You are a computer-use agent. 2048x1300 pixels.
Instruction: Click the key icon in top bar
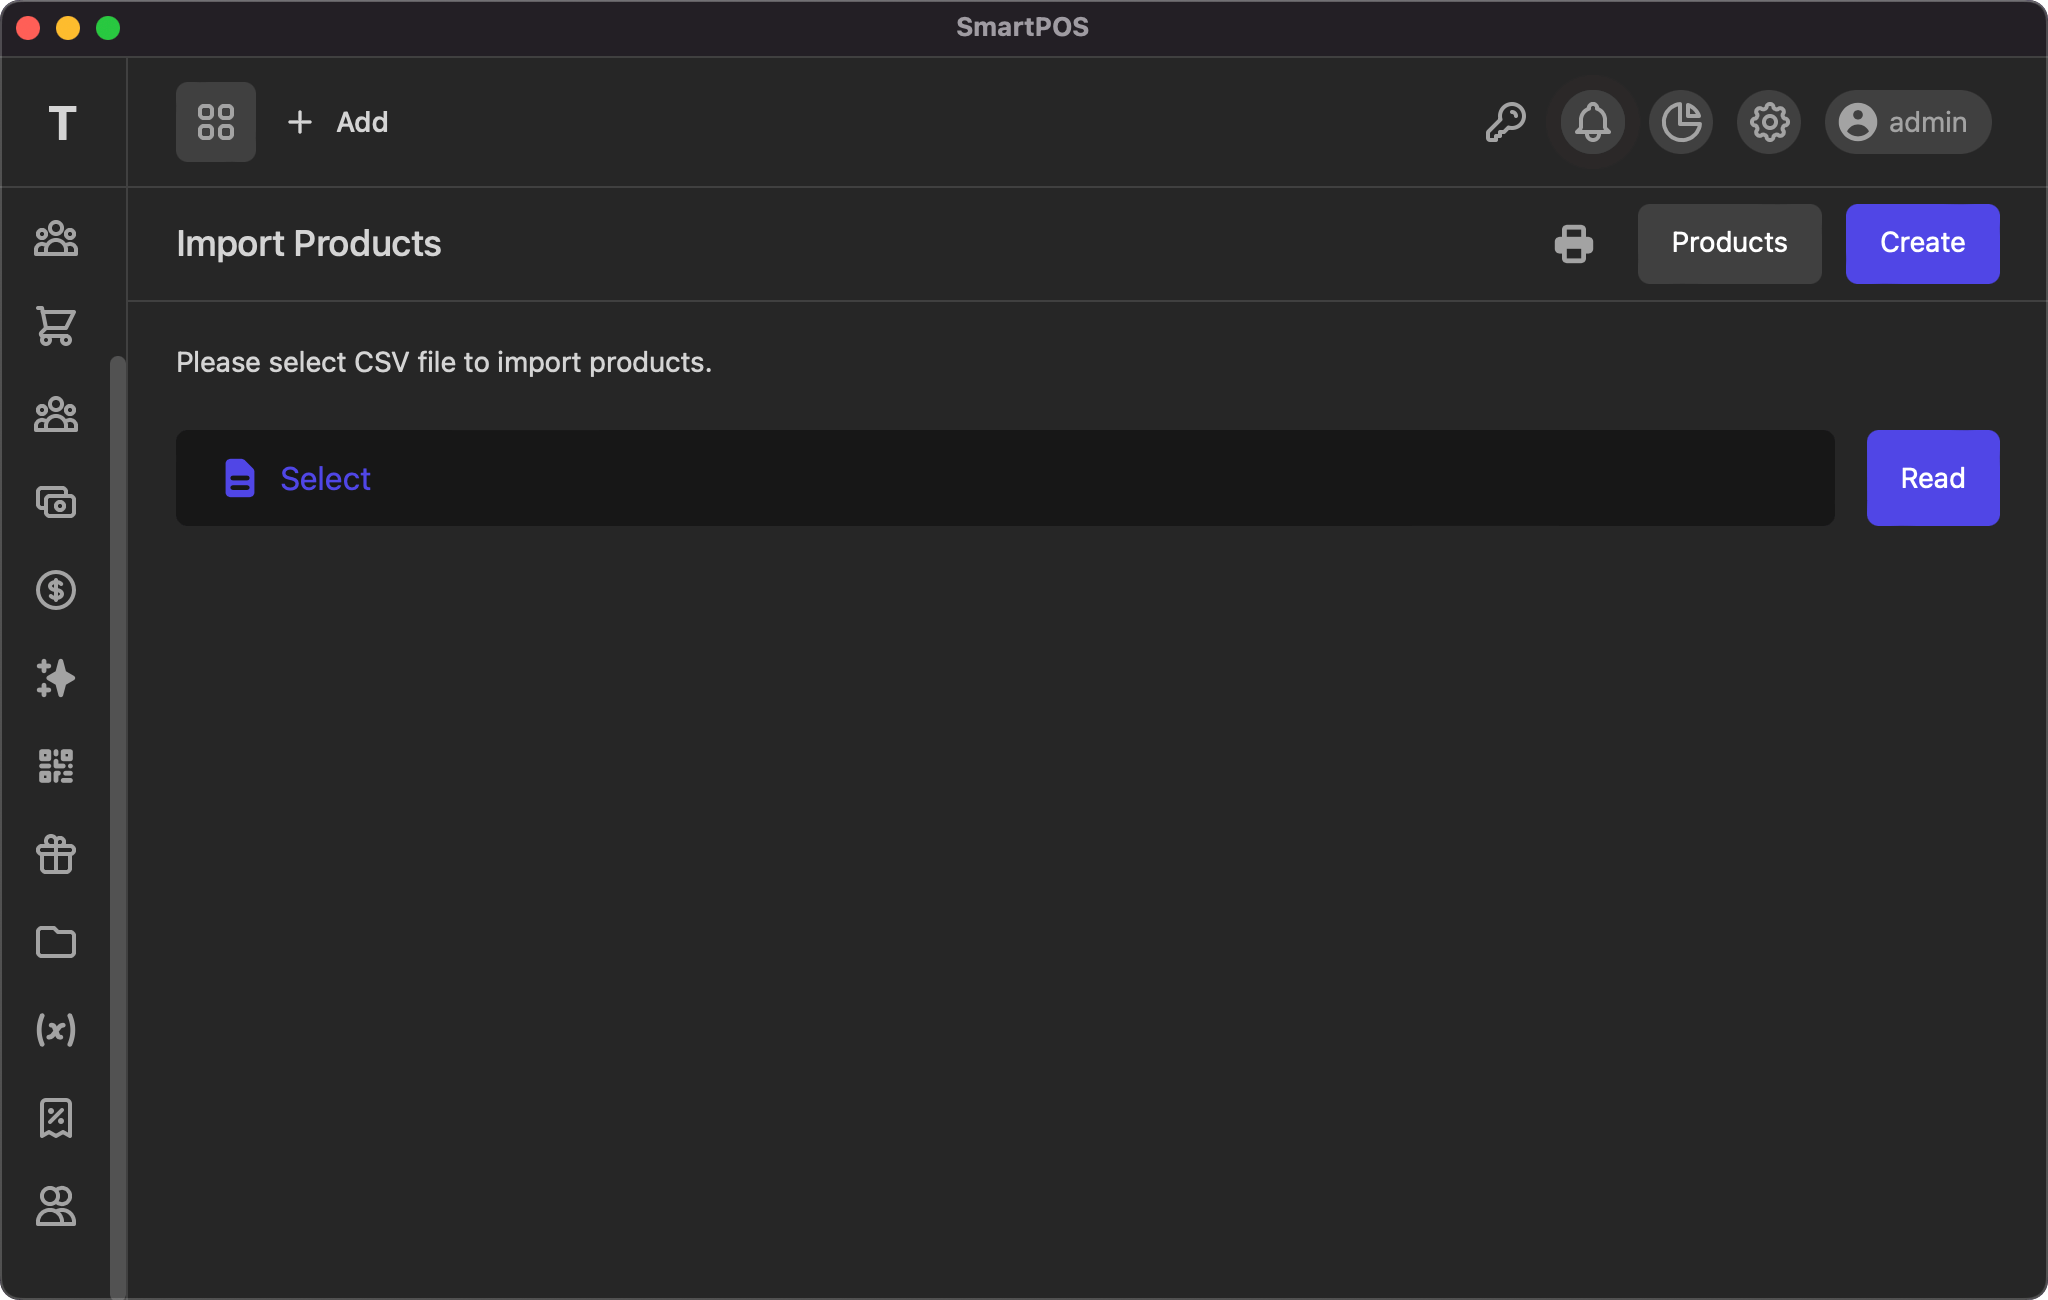[x=1505, y=122]
